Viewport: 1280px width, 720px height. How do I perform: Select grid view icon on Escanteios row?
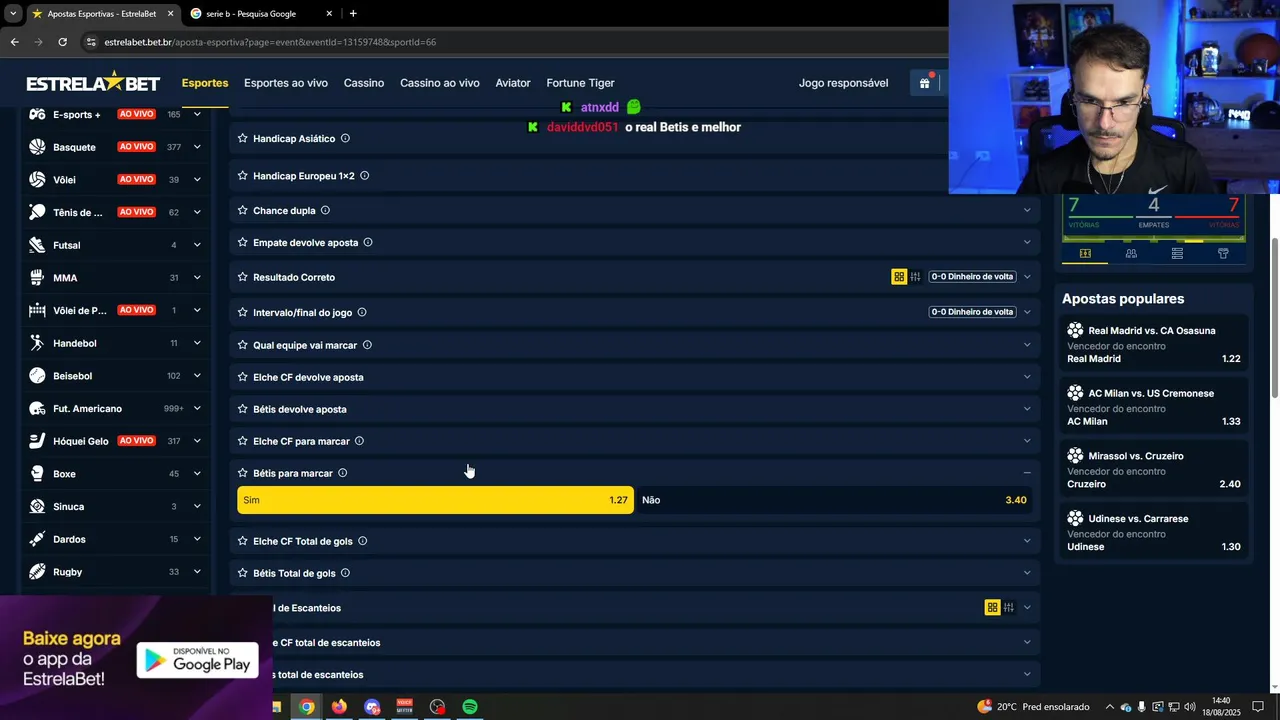(x=992, y=607)
